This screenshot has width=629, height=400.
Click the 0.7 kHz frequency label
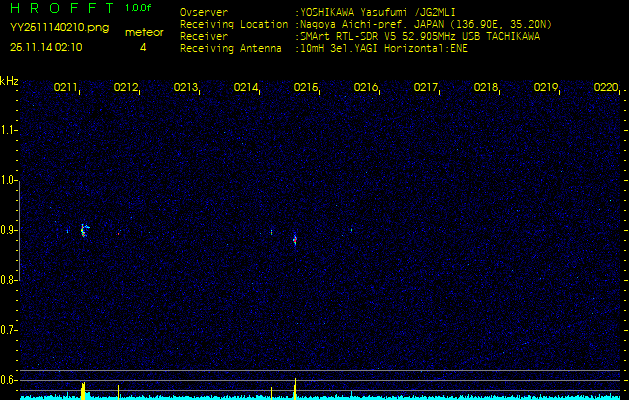9,329
